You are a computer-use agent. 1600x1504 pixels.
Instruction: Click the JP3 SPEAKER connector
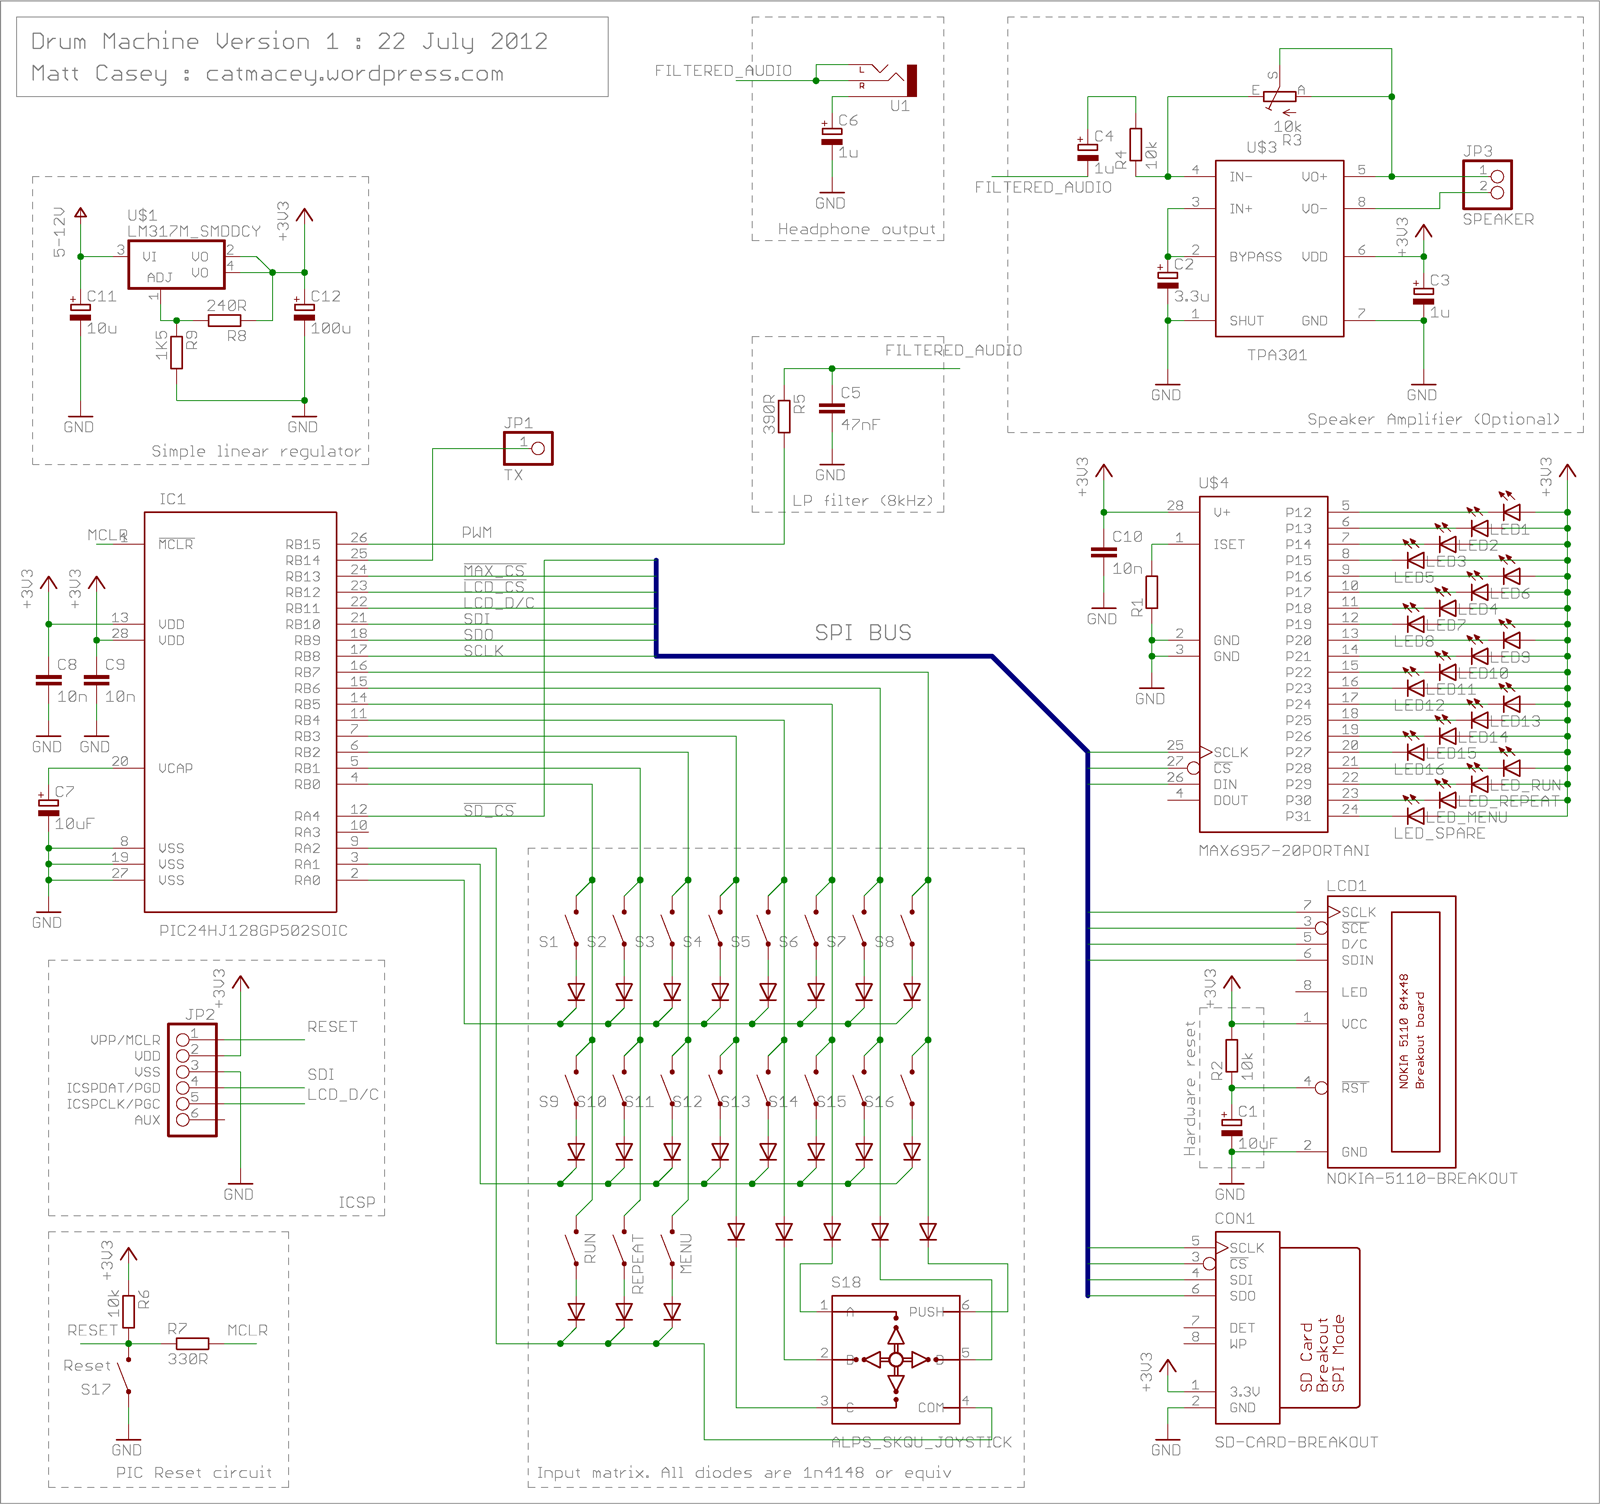(x=1487, y=184)
